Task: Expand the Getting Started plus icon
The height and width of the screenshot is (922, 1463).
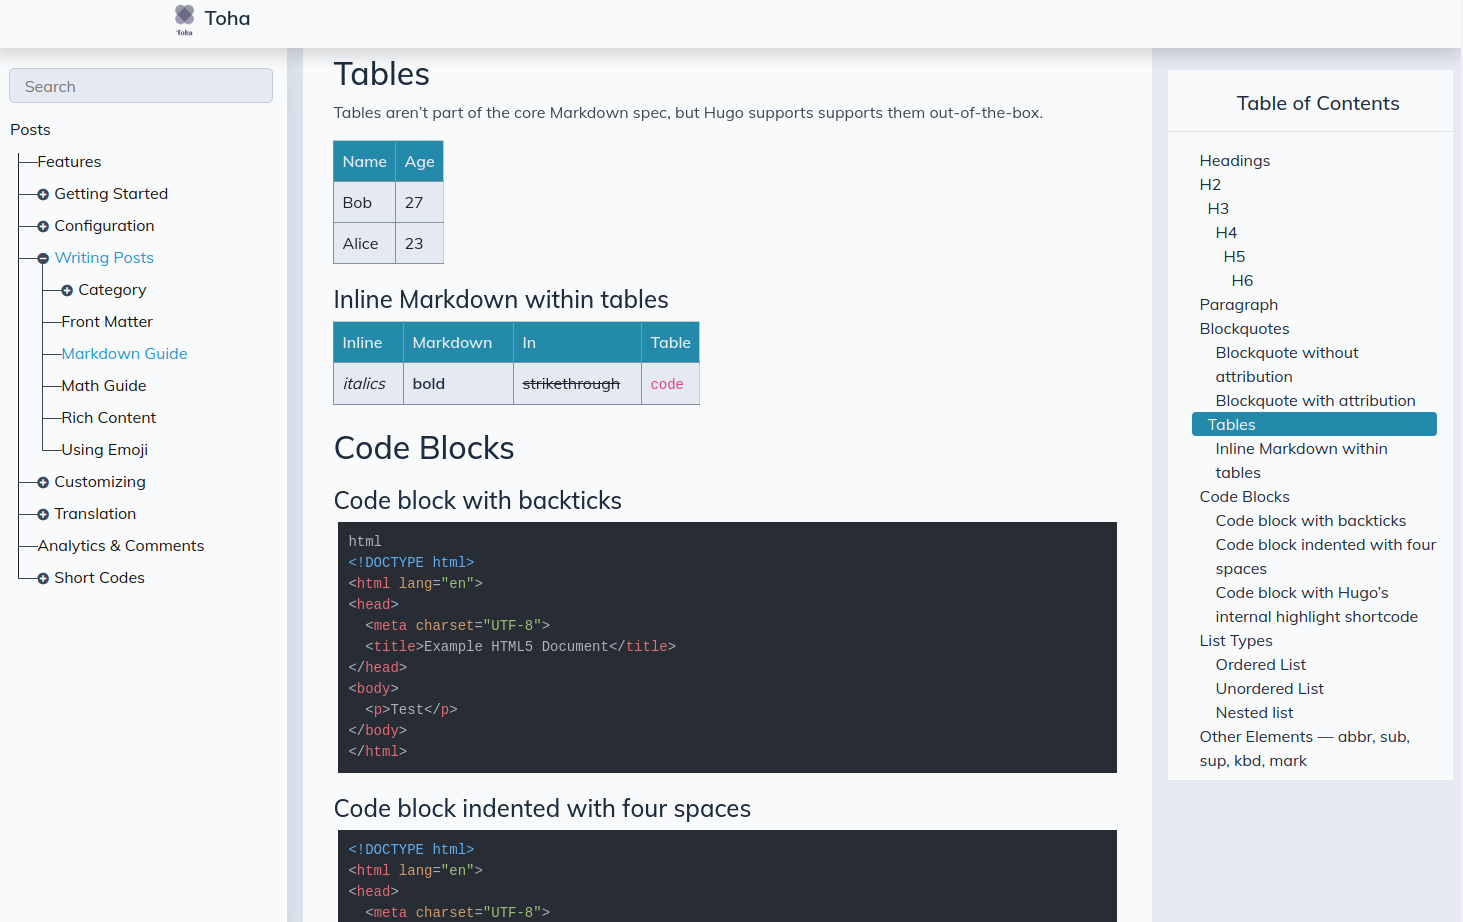Action: 43,194
